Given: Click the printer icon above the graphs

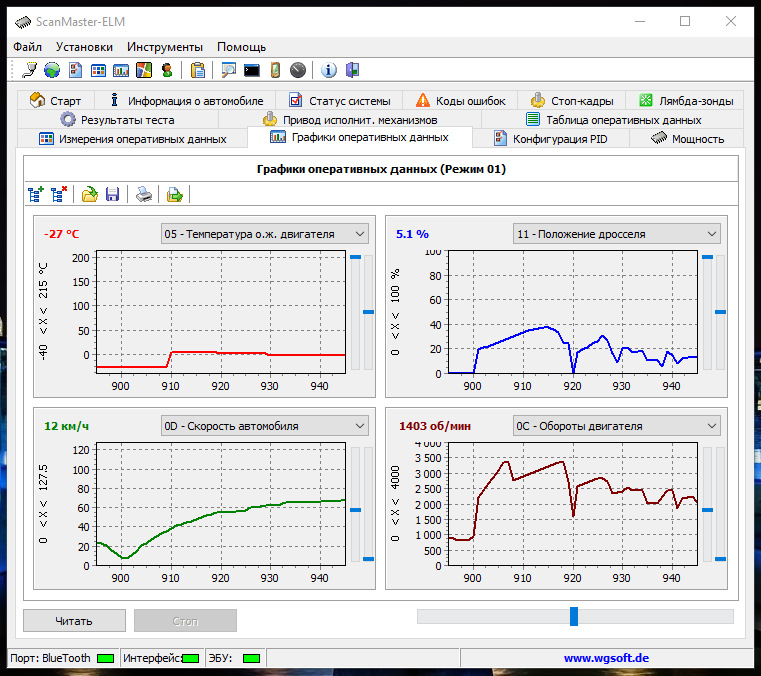Looking at the screenshot, I should pos(144,194).
